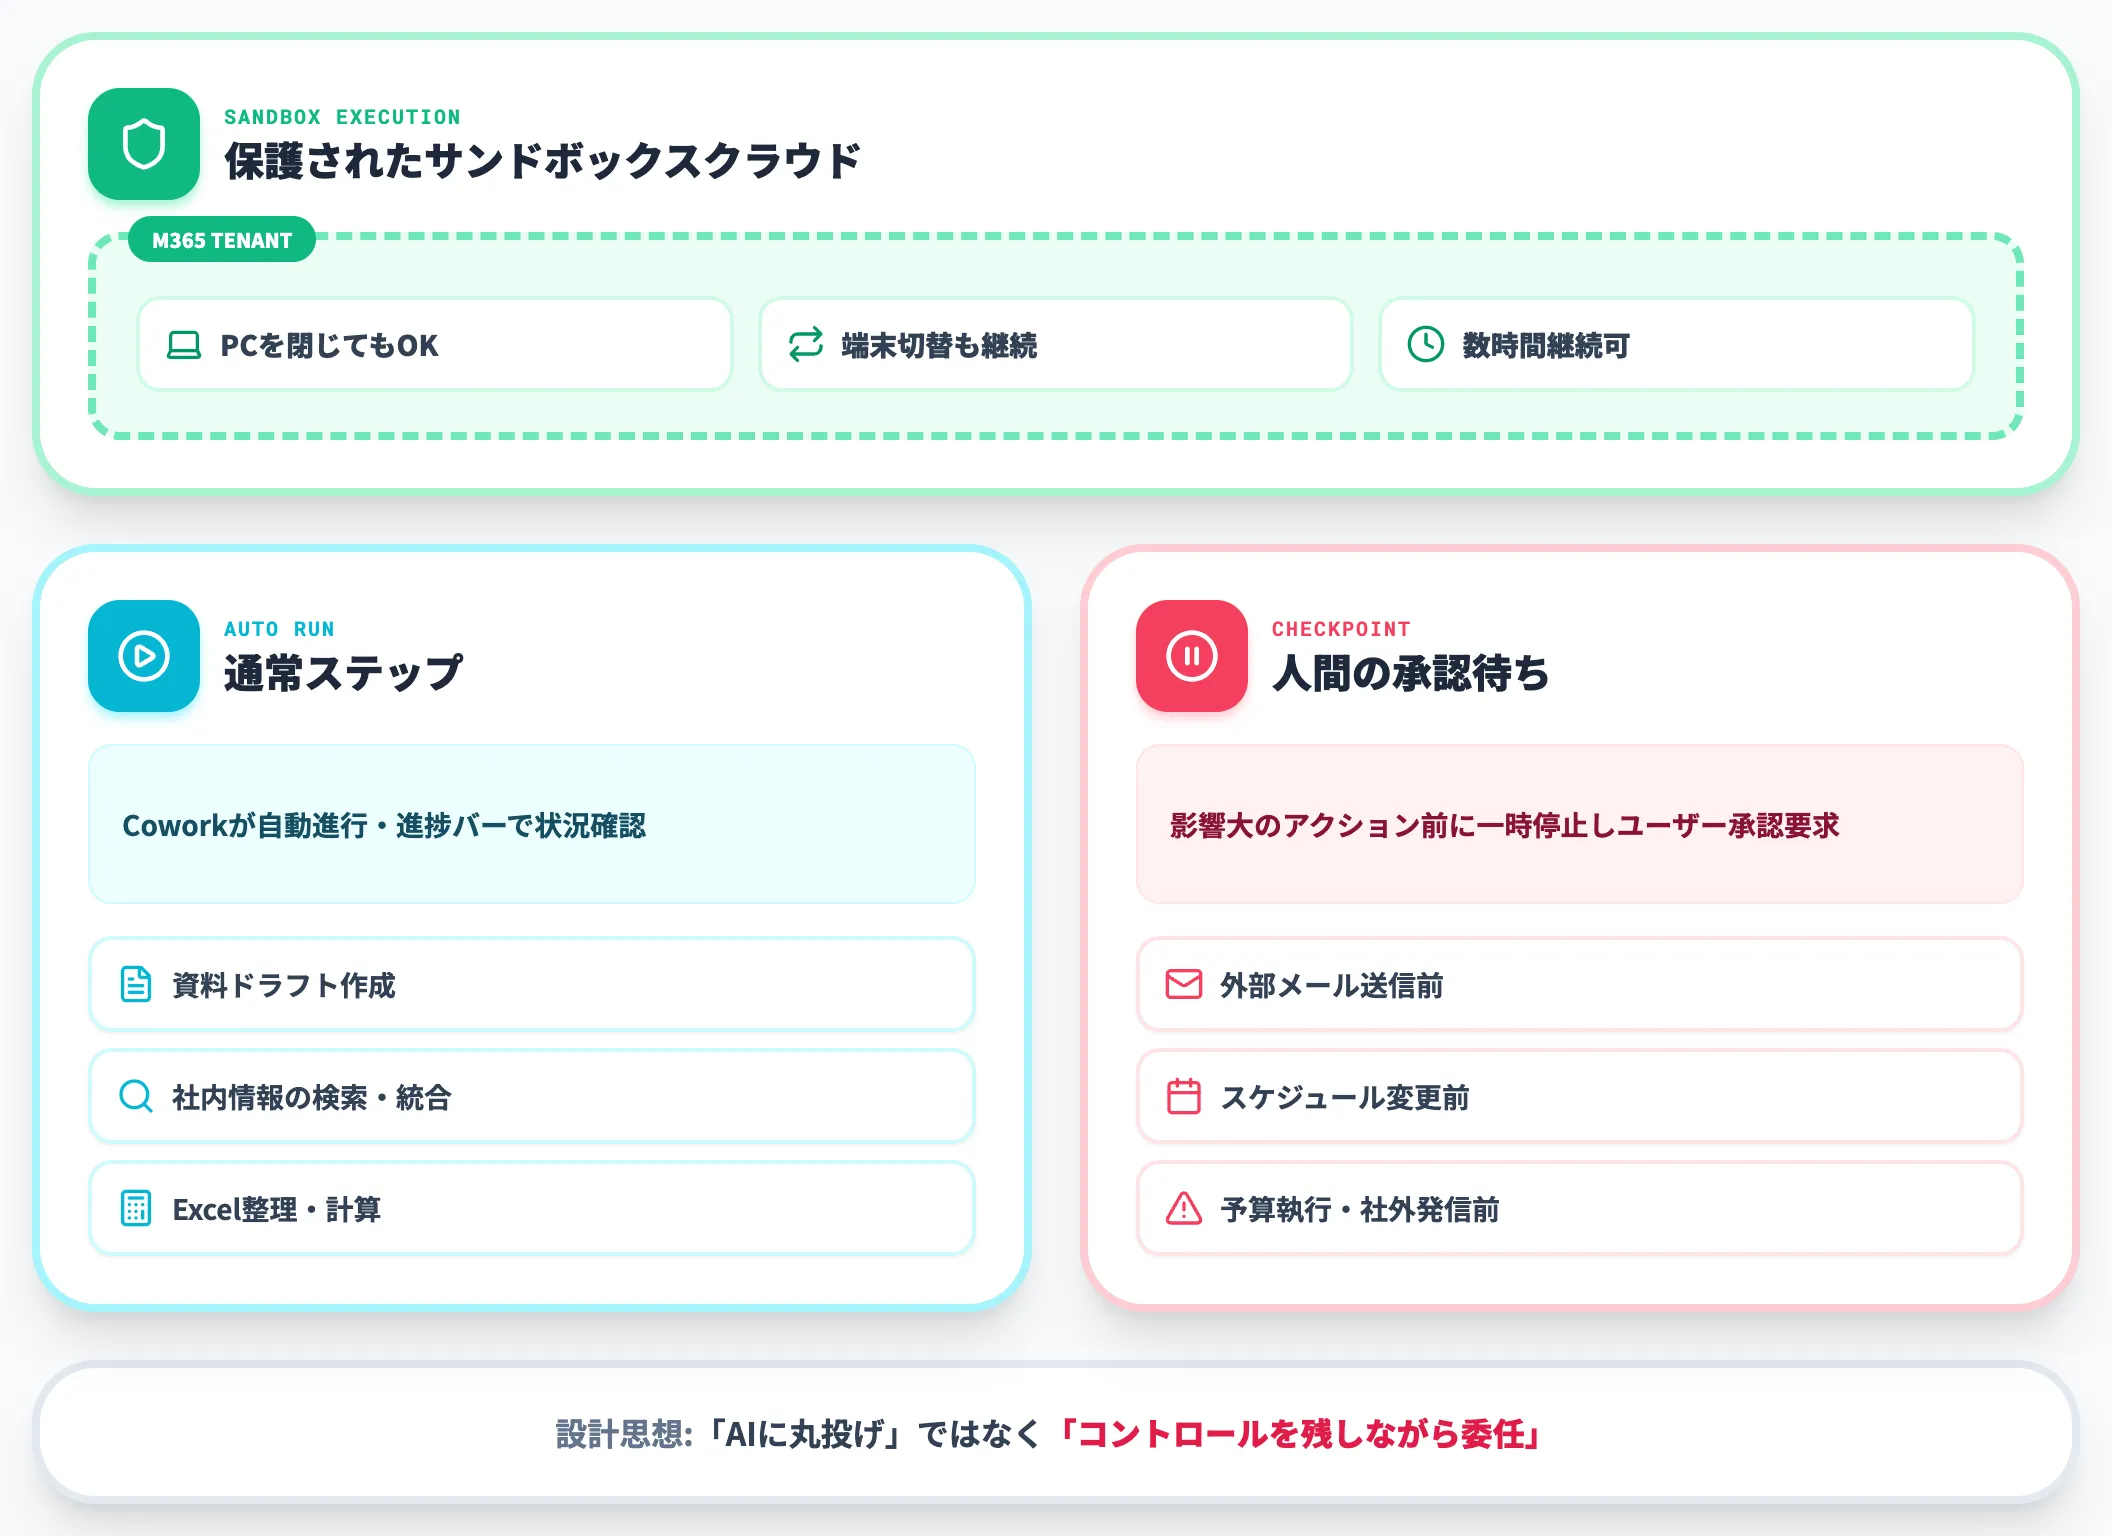Screen dimensions: 2112x1536
Task: Click the calendar icon beside スケジュール変更前
Action: click(x=1184, y=1096)
